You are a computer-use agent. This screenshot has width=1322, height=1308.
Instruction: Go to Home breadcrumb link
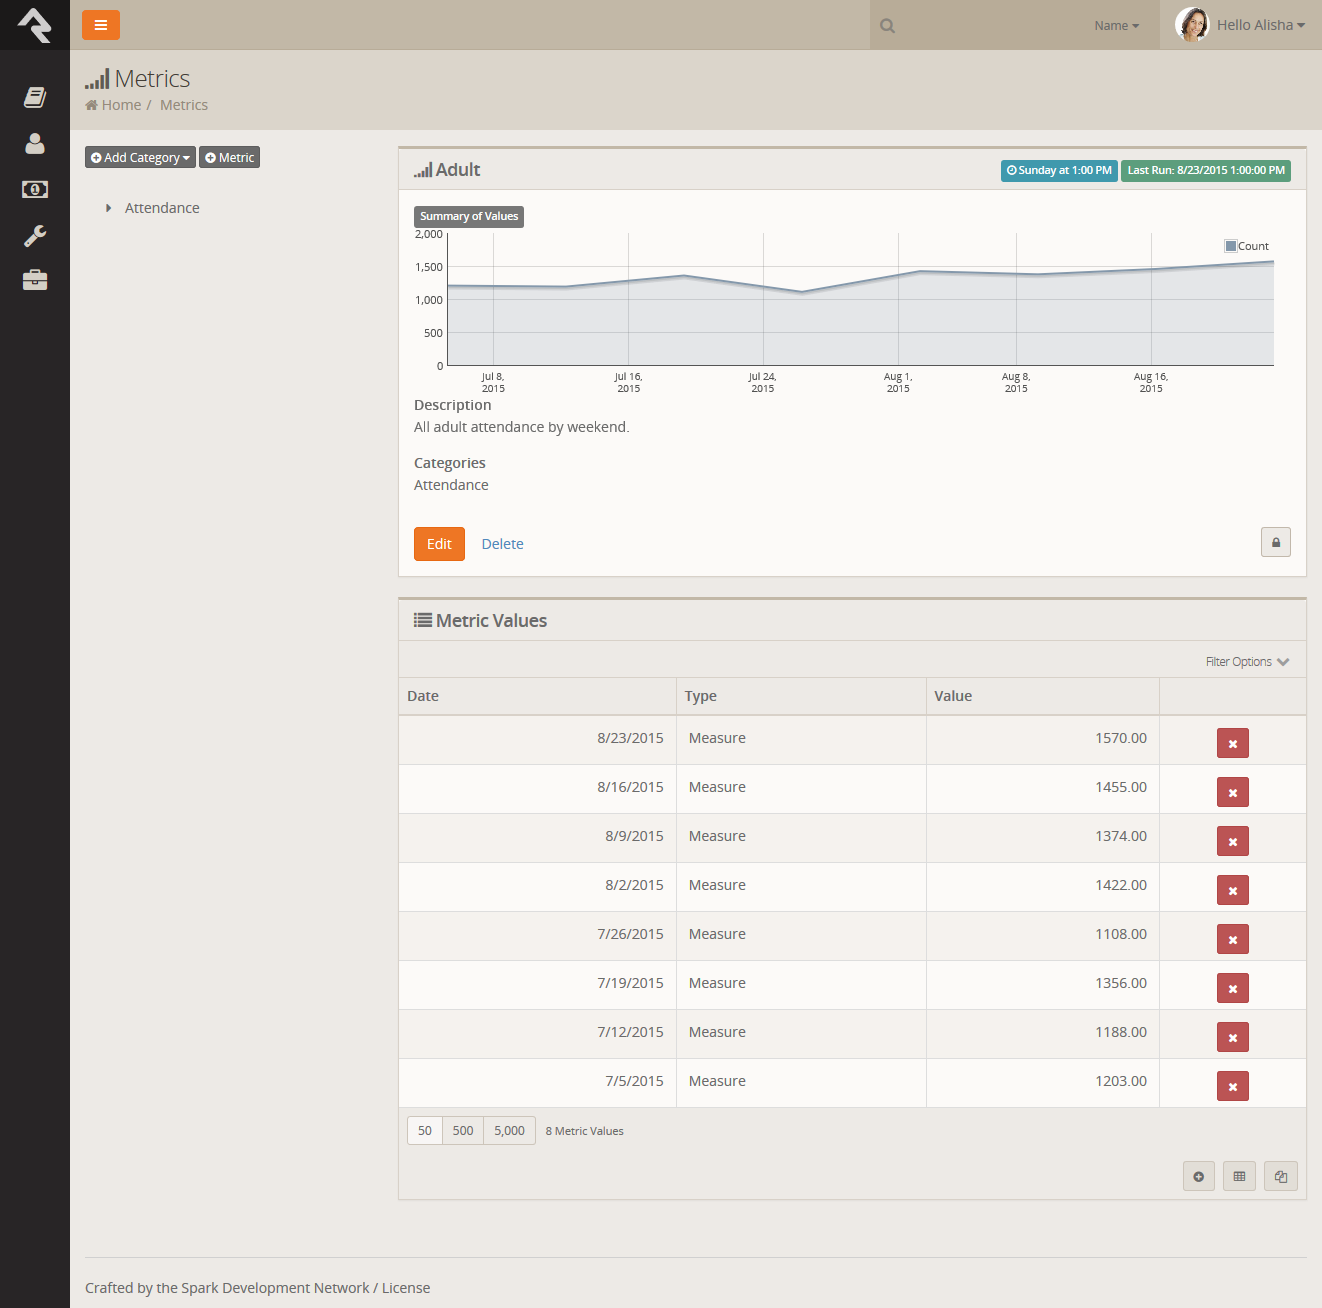[x=121, y=105]
